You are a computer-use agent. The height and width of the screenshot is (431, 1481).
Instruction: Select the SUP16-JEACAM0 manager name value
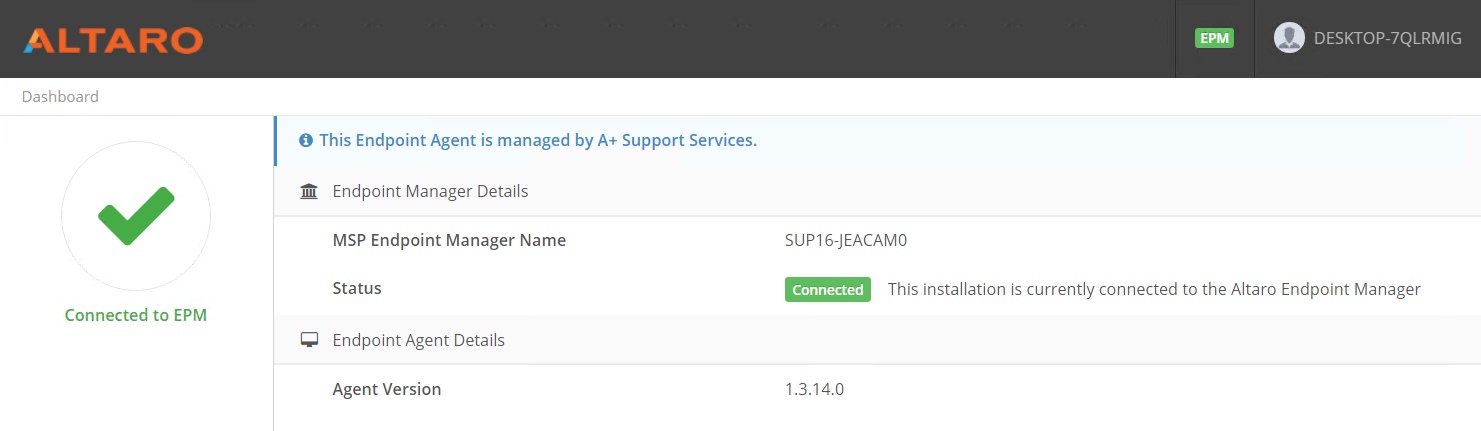point(846,240)
